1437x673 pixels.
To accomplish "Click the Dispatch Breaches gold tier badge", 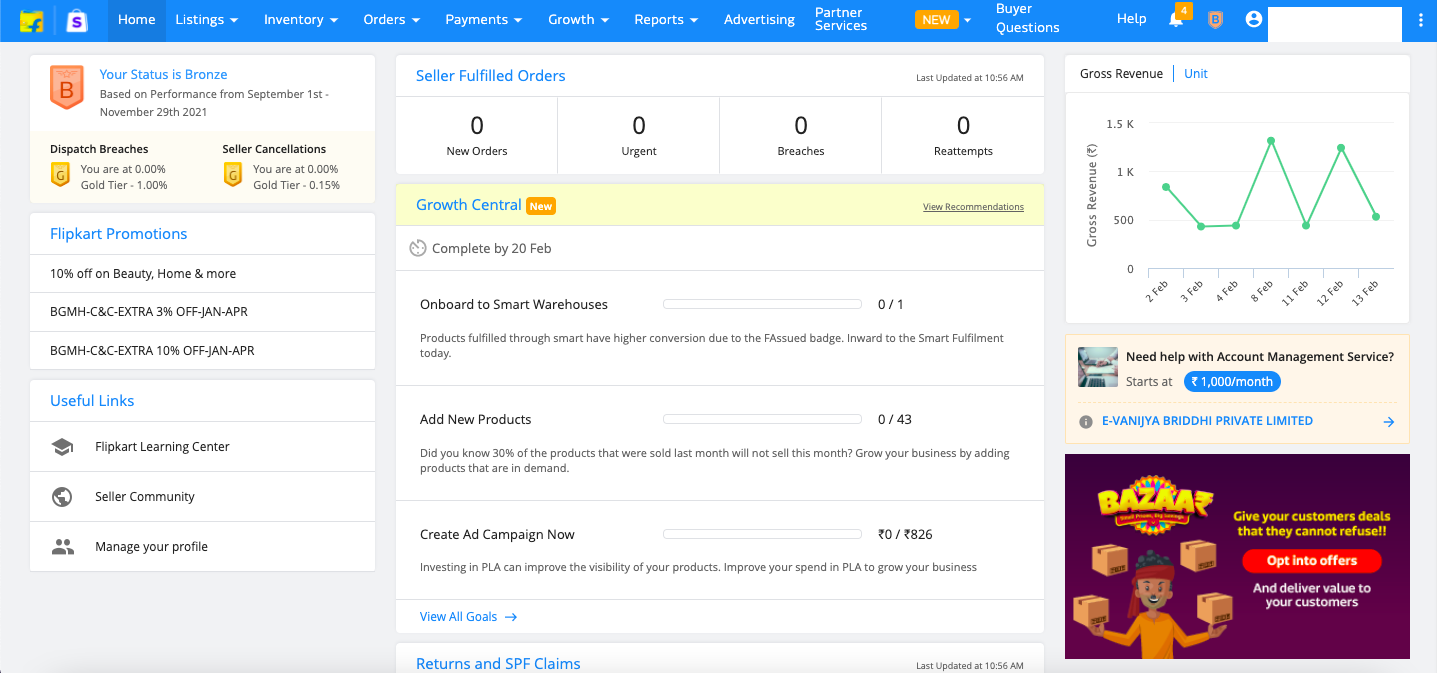I will [x=60, y=176].
